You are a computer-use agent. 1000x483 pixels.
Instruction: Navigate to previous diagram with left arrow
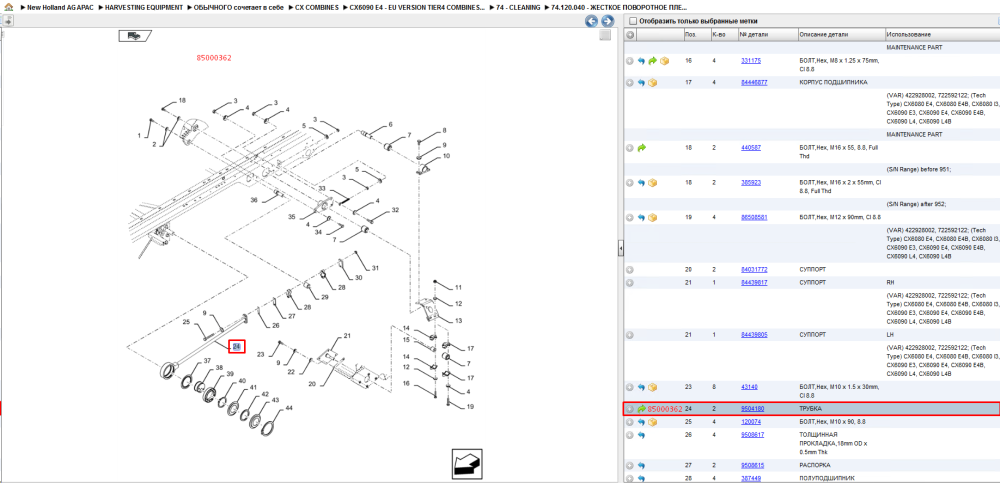592,21
